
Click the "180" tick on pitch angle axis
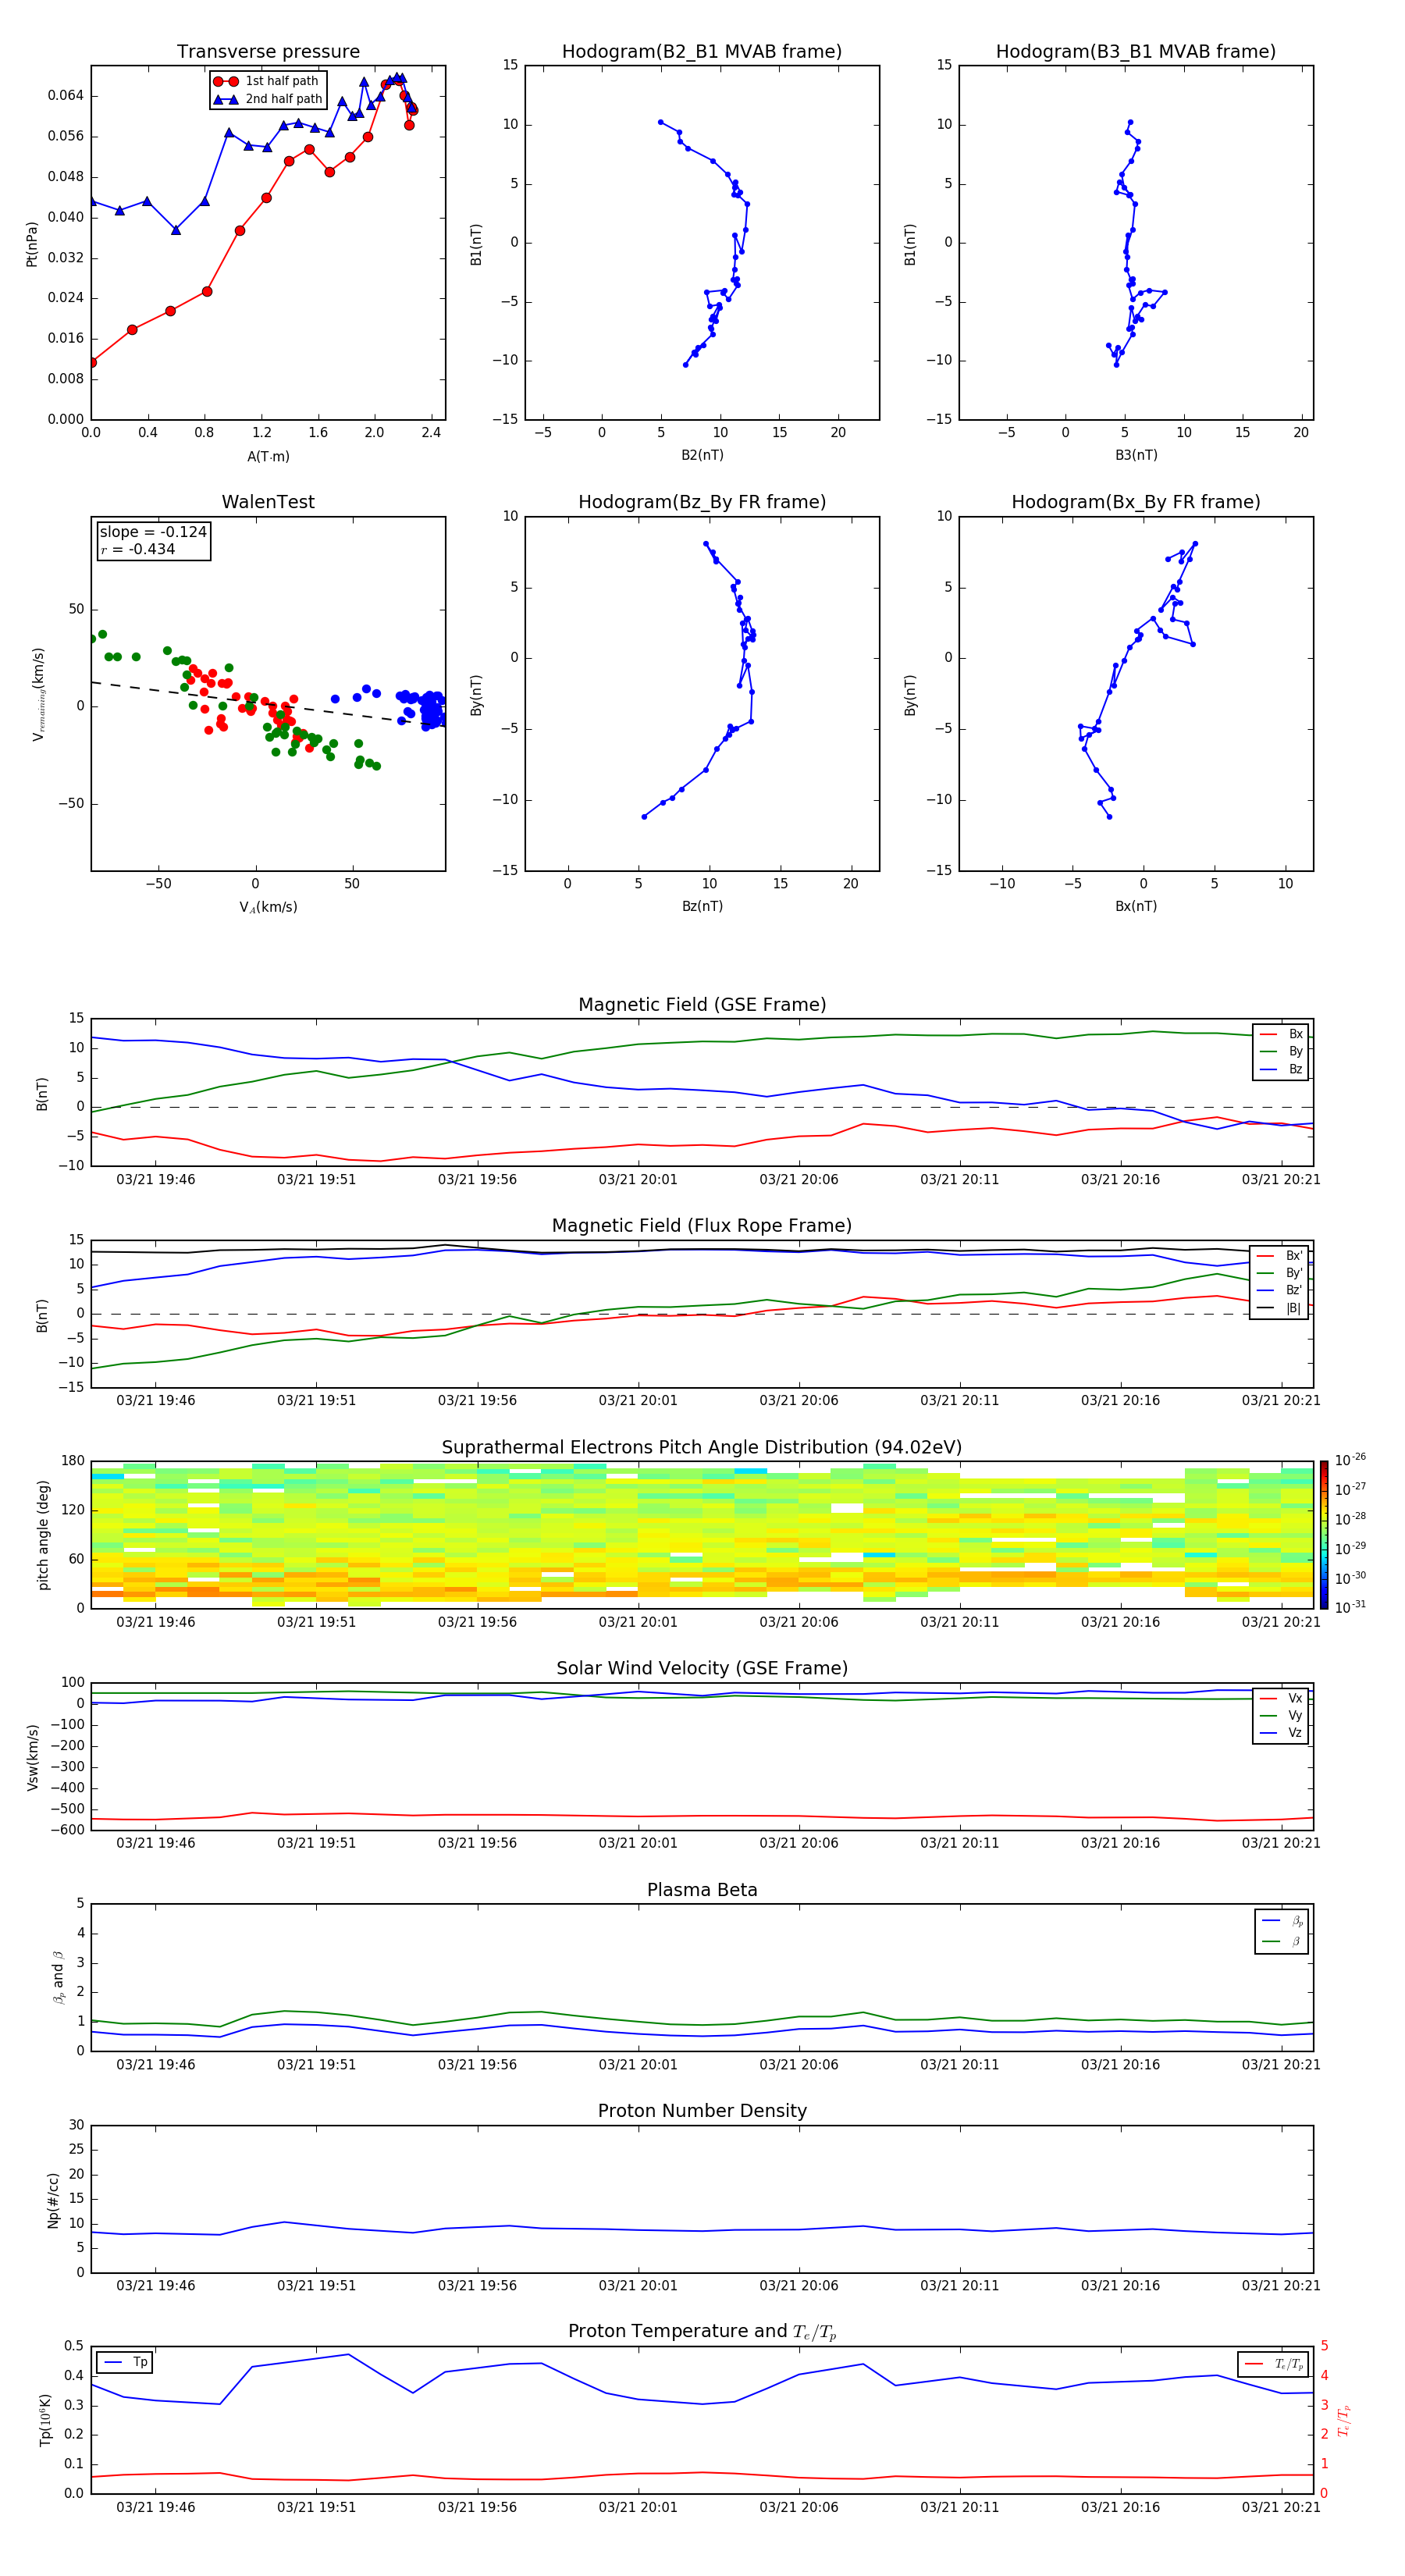(x=73, y=1461)
